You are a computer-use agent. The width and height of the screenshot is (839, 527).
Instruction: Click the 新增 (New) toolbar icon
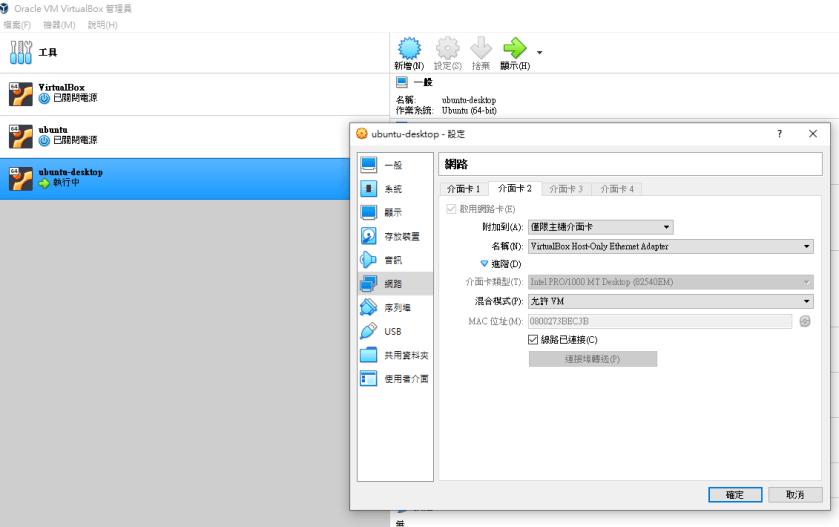click(x=409, y=50)
